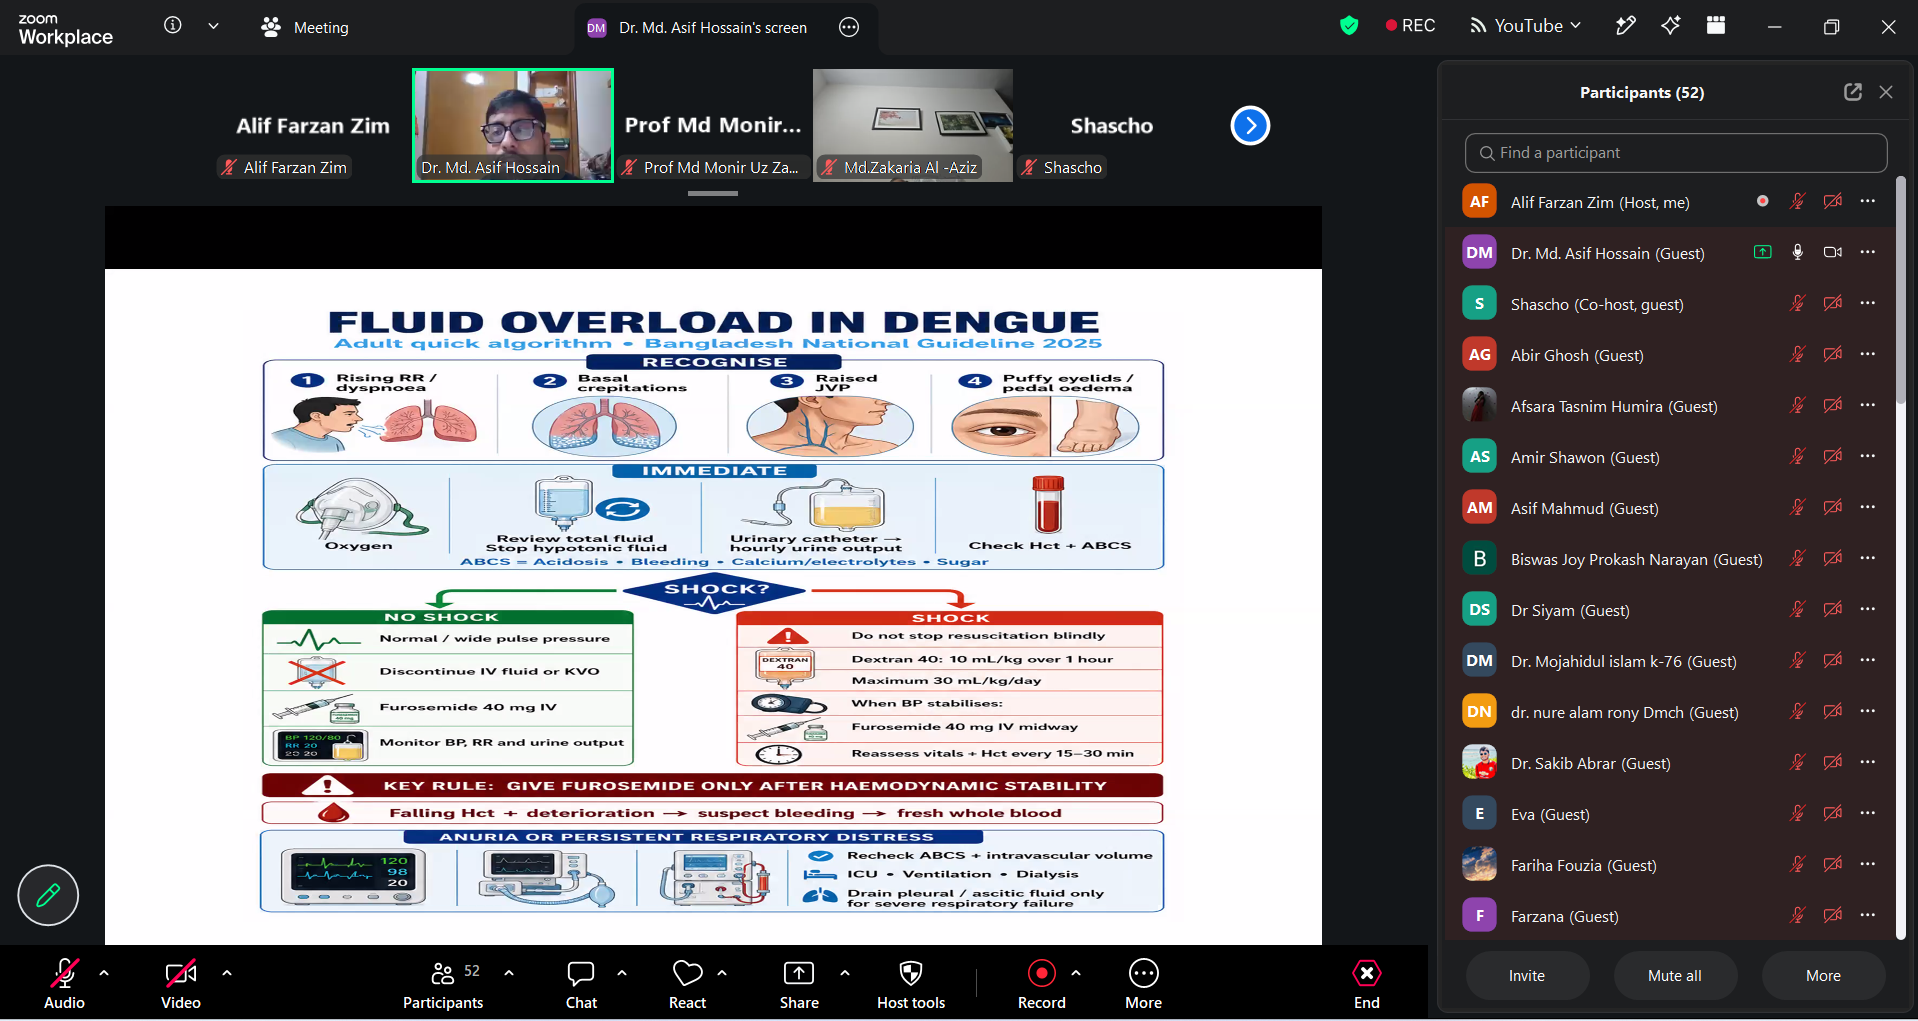This screenshot has height=1021, width=1918.
Task: Open More options in bottom toolbar
Action: (x=1143, y=984)
